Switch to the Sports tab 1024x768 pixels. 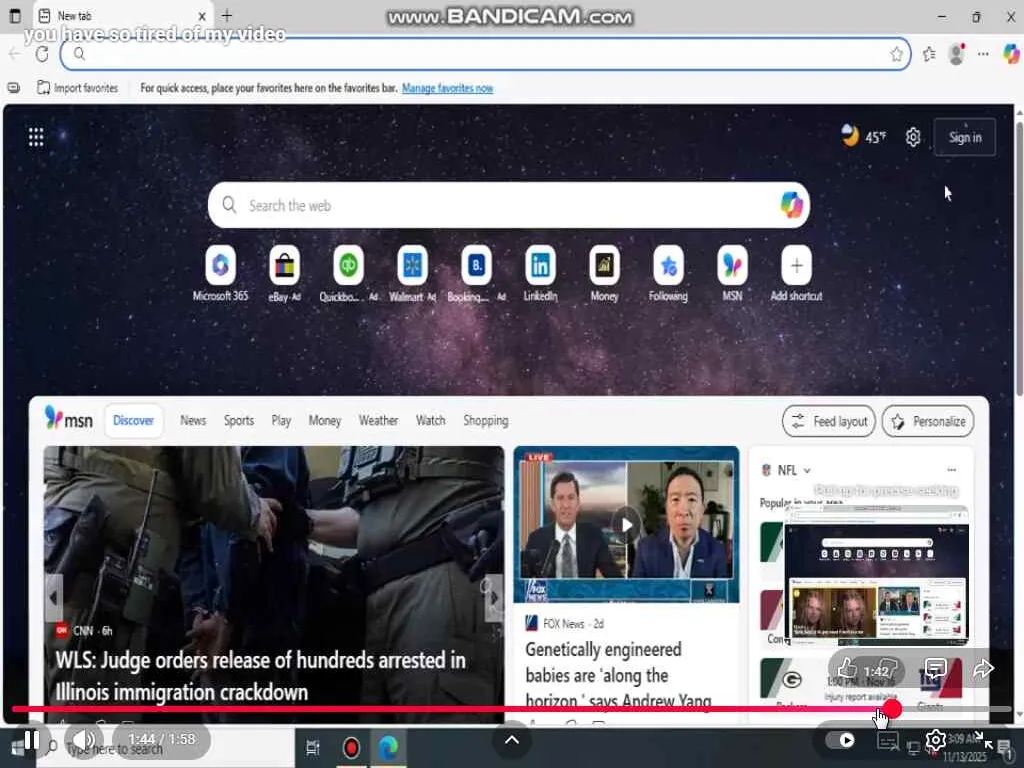(x=238, y=421)
